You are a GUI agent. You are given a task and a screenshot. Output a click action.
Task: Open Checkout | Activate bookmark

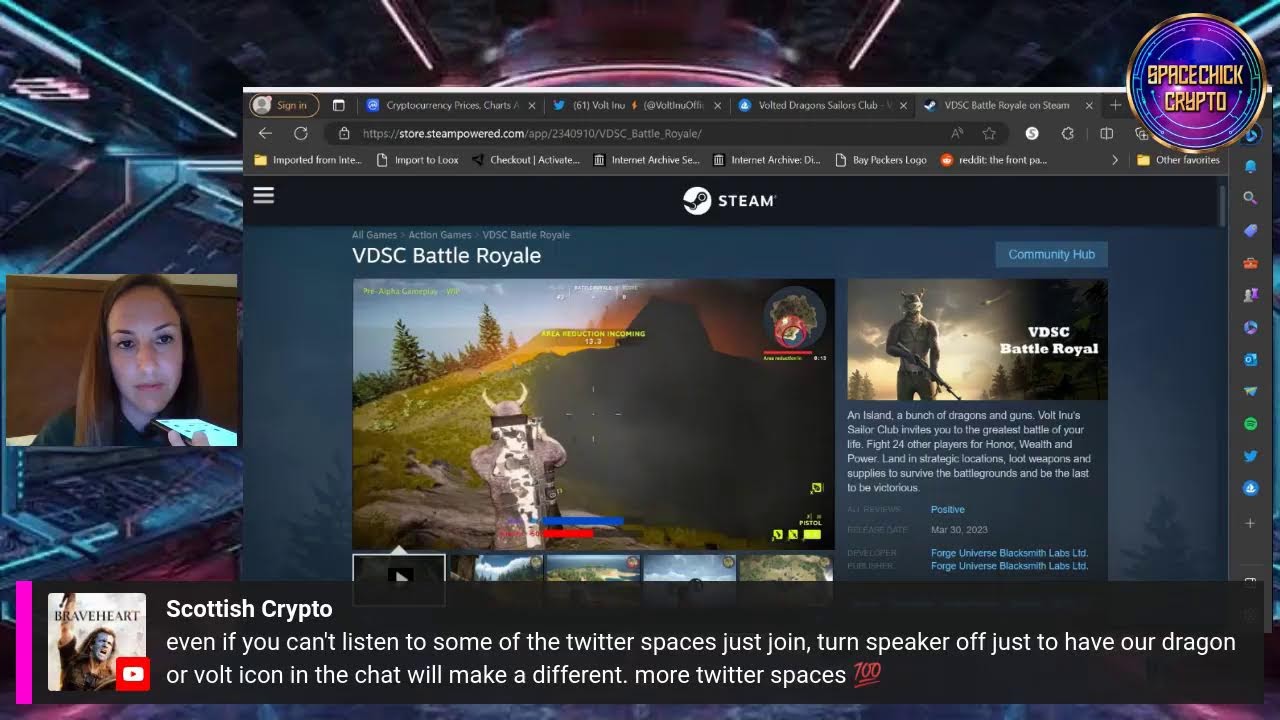click(525, 160)
